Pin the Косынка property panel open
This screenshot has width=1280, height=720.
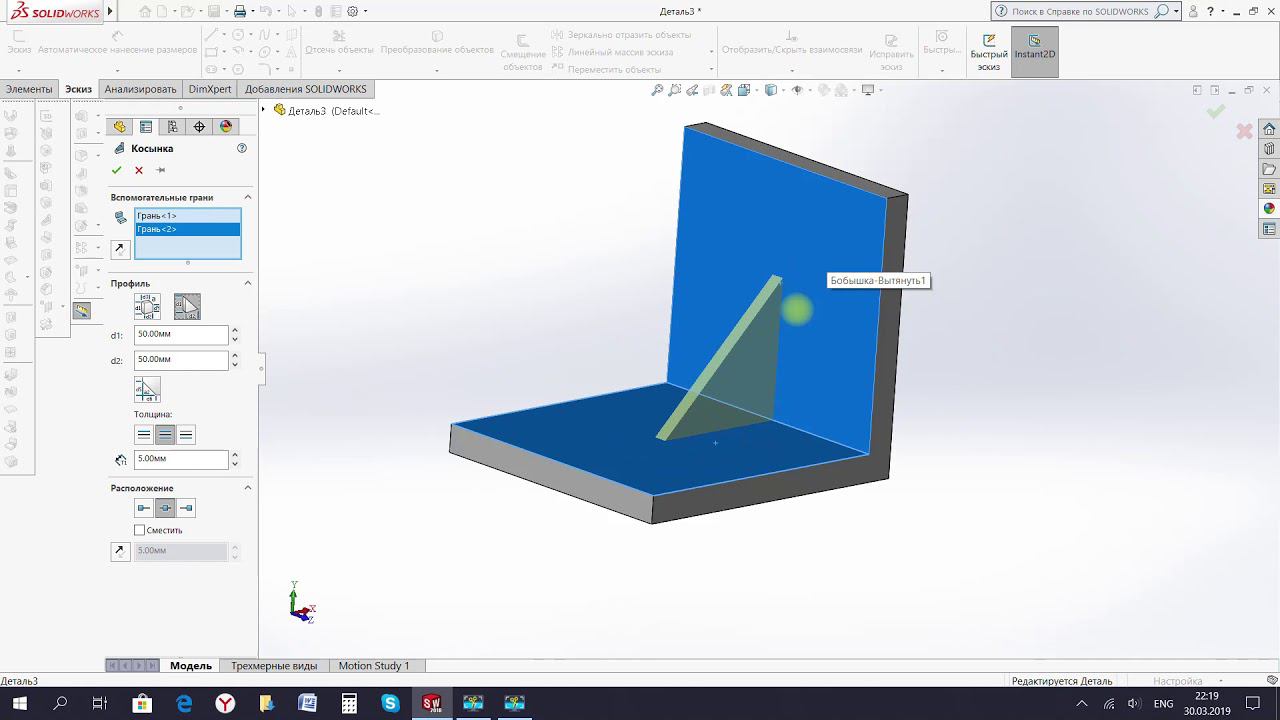click(161, 170)
